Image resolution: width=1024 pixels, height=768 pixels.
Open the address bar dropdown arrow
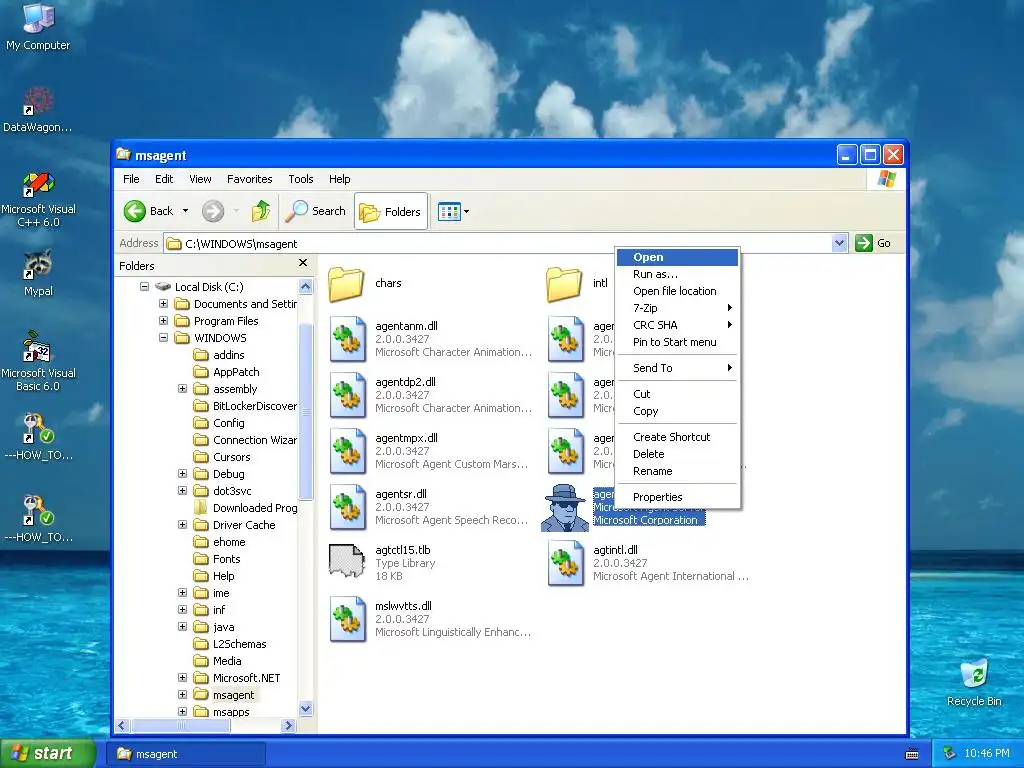(x=839, y=243)
